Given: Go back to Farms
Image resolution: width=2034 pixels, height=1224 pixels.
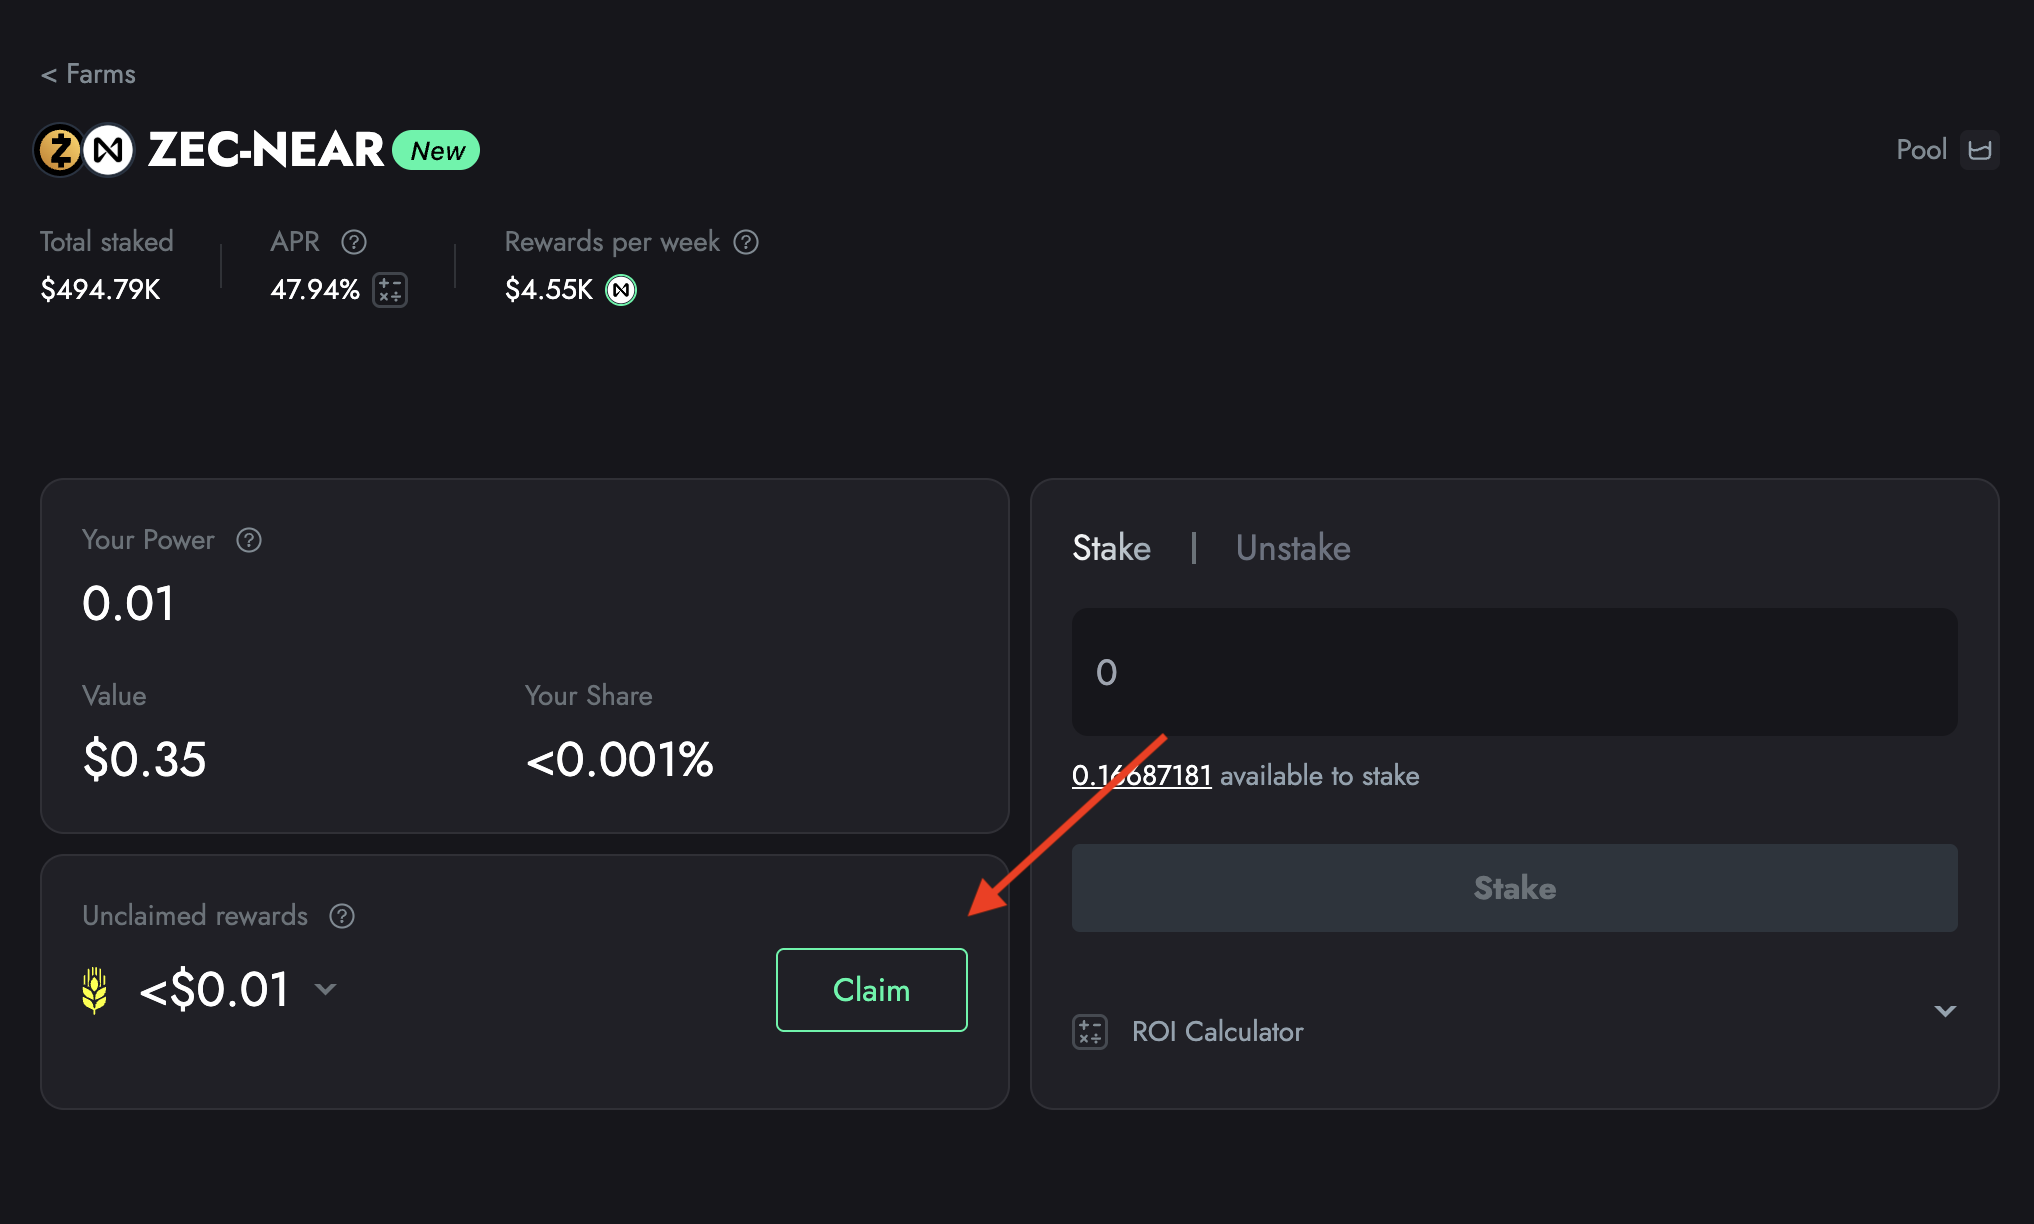Looking at the screenshot, I should point(88,74).
